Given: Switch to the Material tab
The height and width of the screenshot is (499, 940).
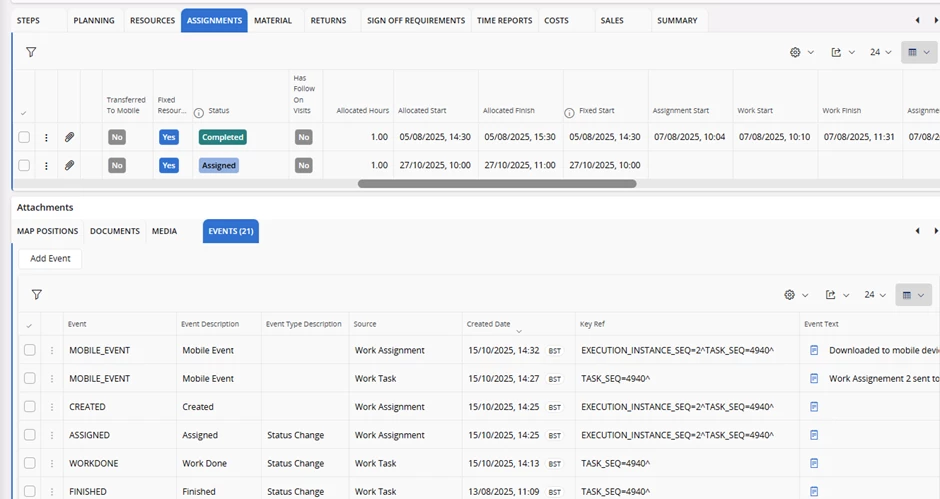Looking at the screenshot, I should tap(273, 20).
